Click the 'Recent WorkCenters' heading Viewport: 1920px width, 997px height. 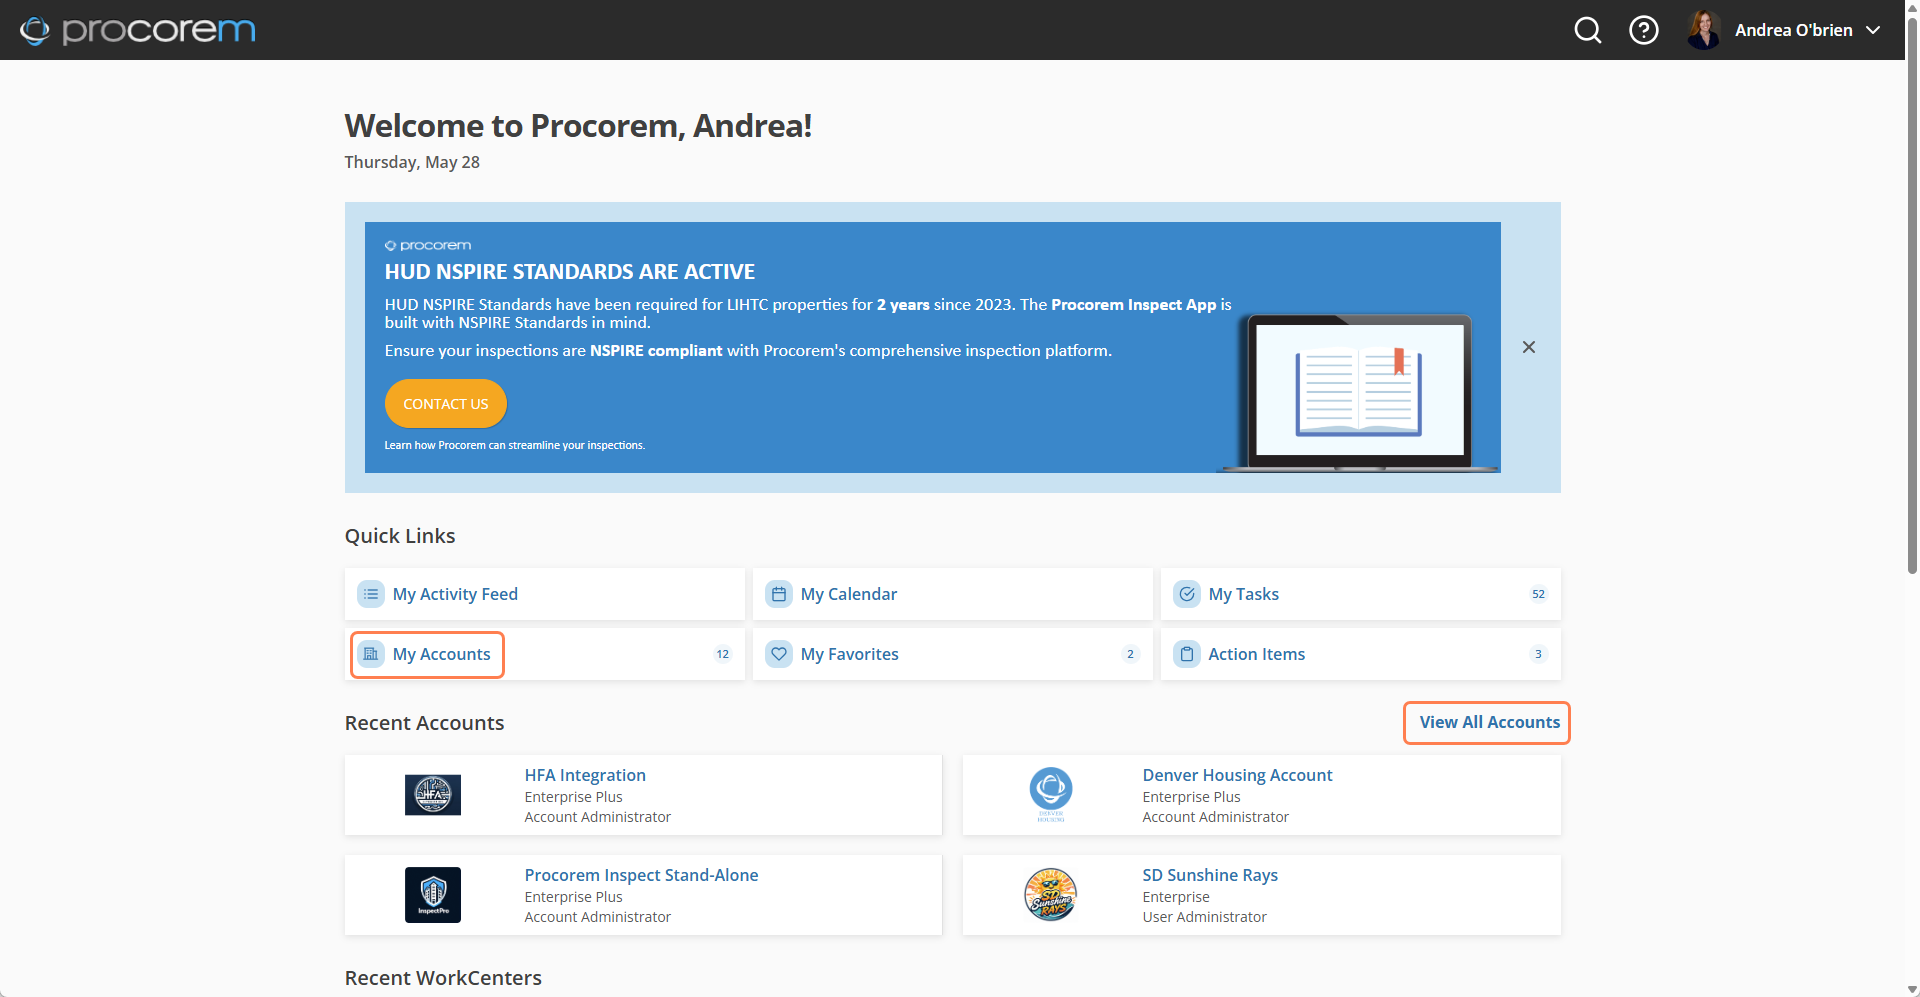[x=443, y=978]
